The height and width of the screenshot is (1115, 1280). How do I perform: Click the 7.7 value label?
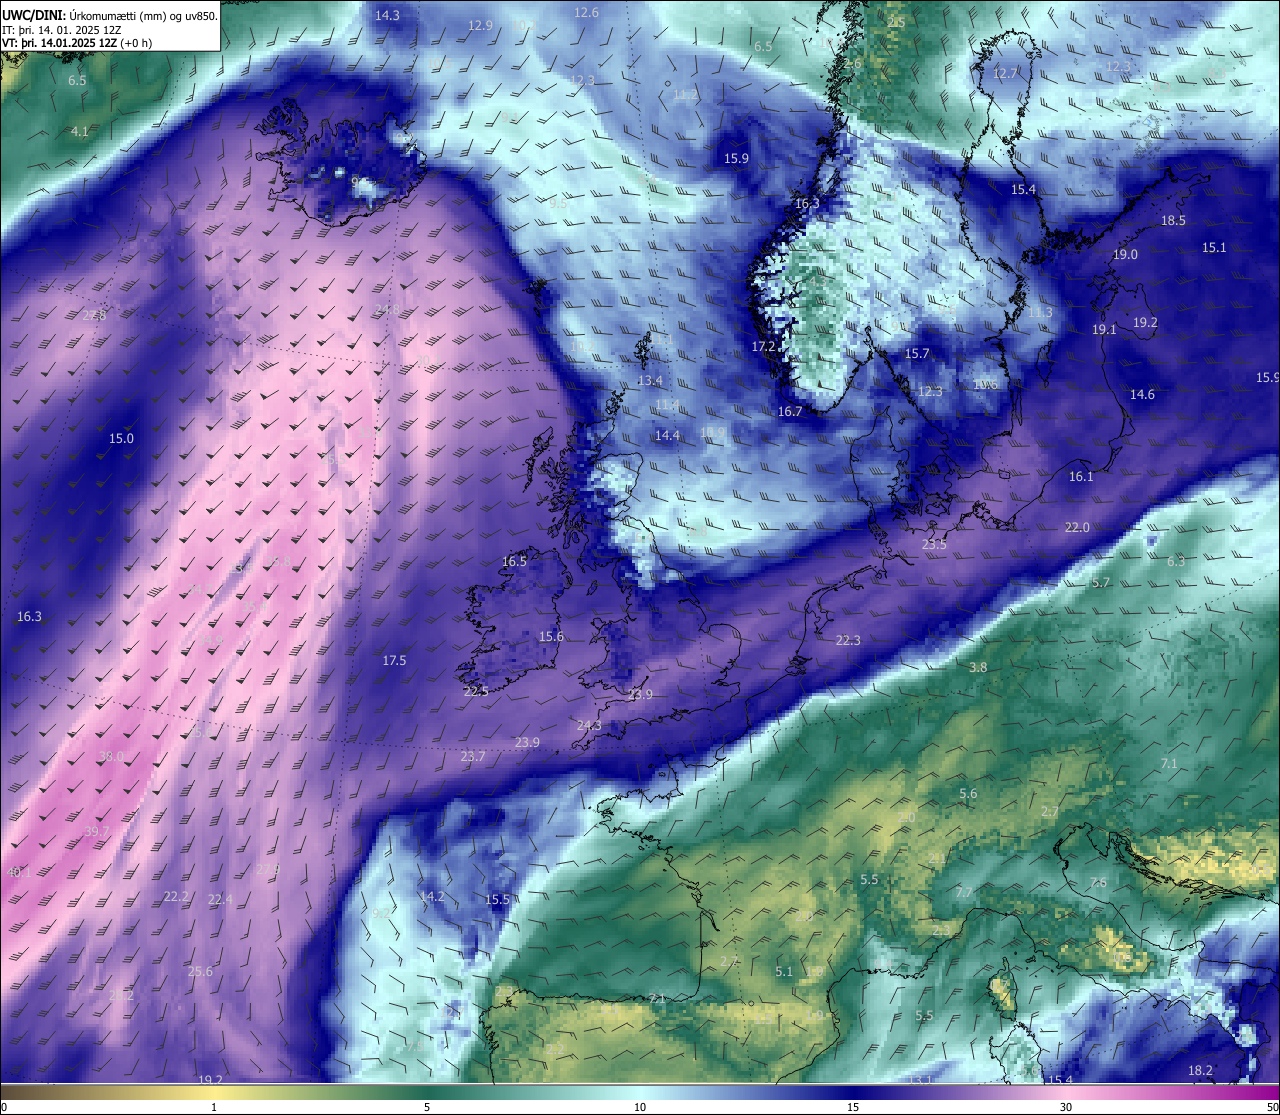964,892
